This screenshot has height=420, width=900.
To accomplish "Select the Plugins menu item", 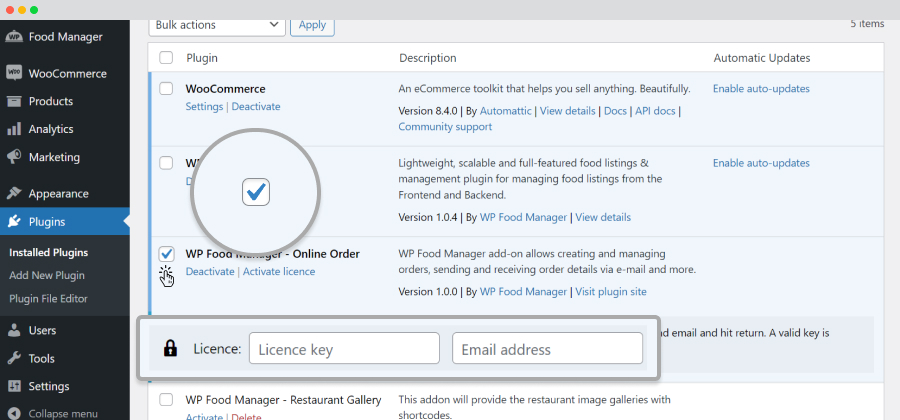I will click(x=65, y=221).
